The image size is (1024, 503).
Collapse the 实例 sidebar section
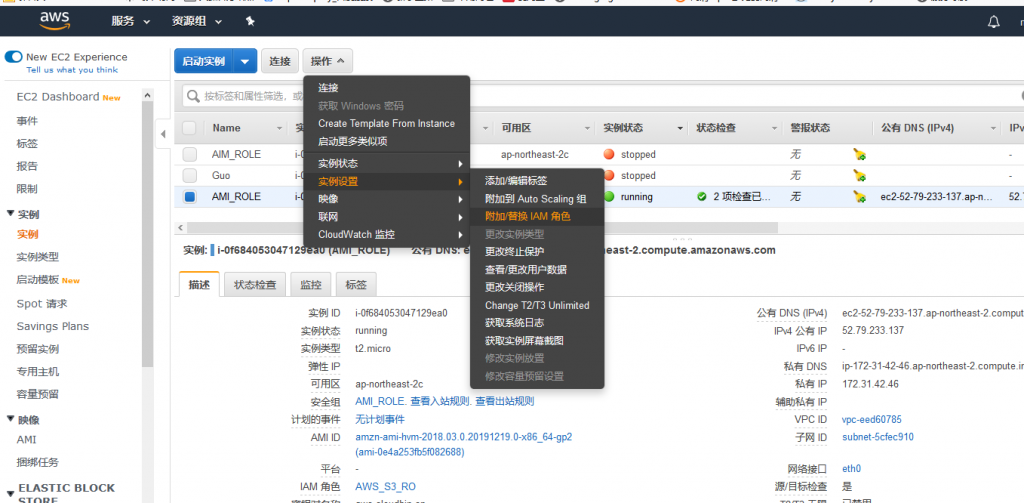click(x=10, y=214)
